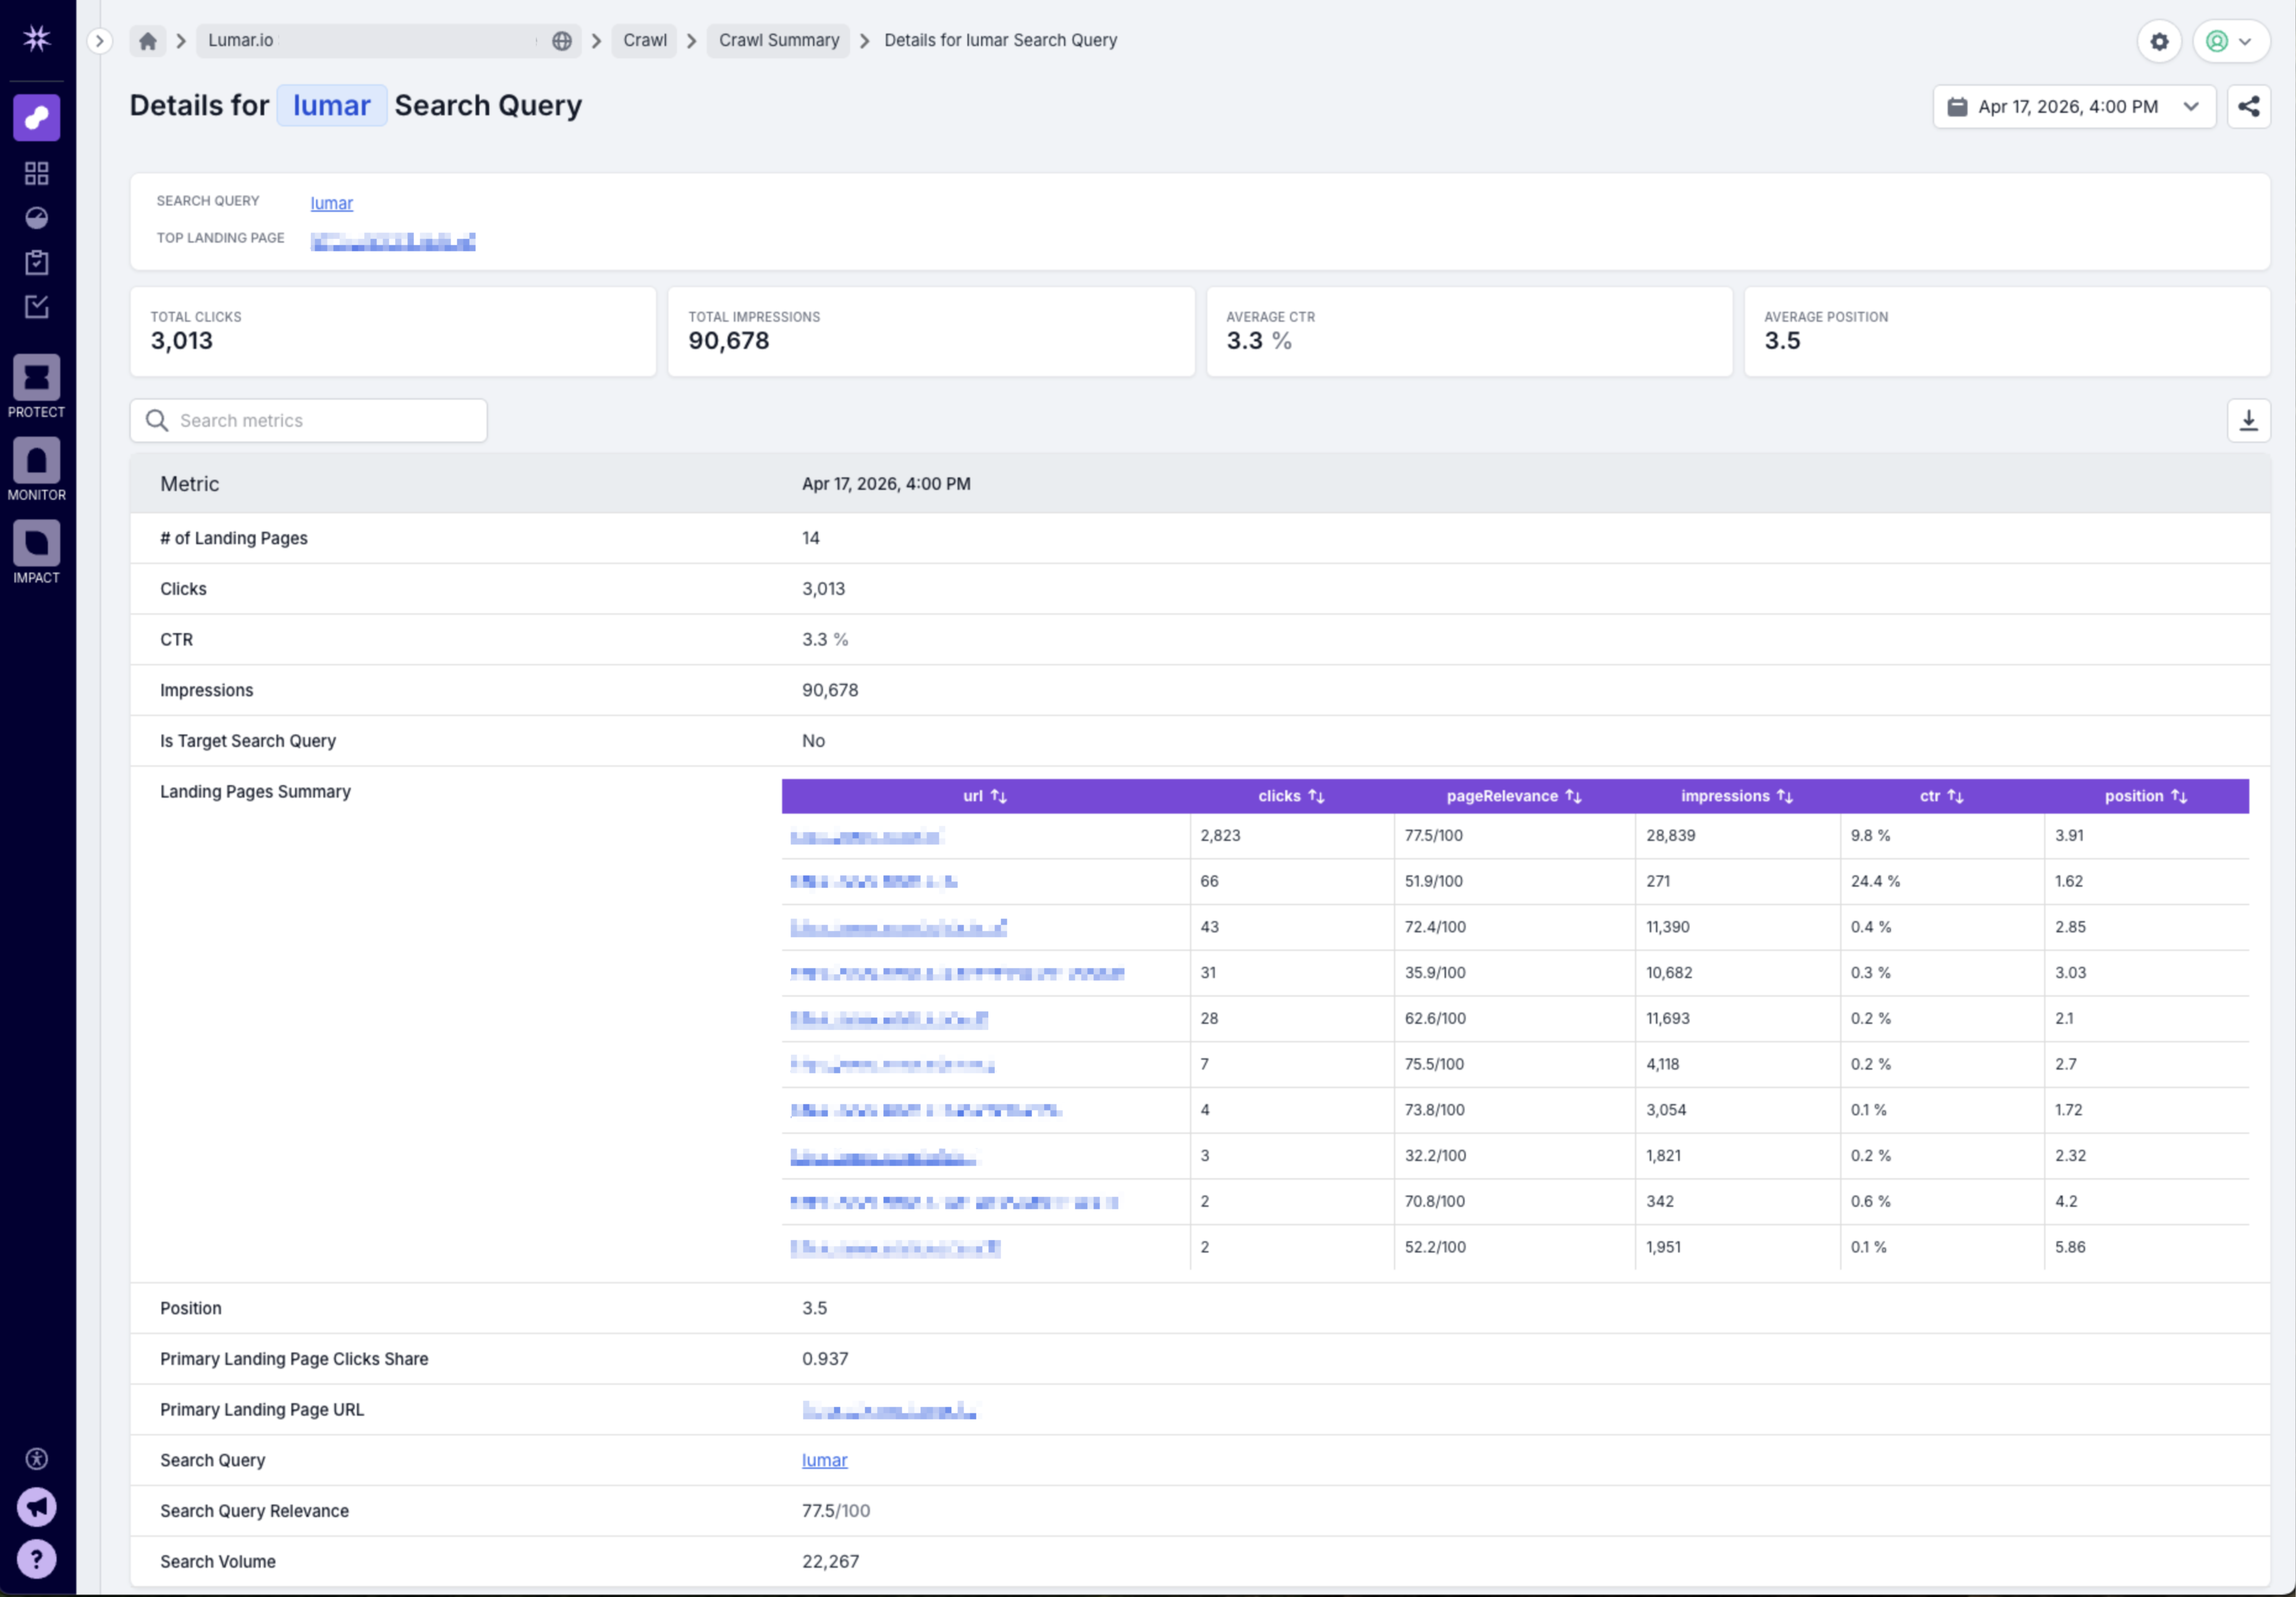Viewport: 2296px width, 1597px height.
Task: Click the Lumar star logo icon
Action: [x=37, y=38]
